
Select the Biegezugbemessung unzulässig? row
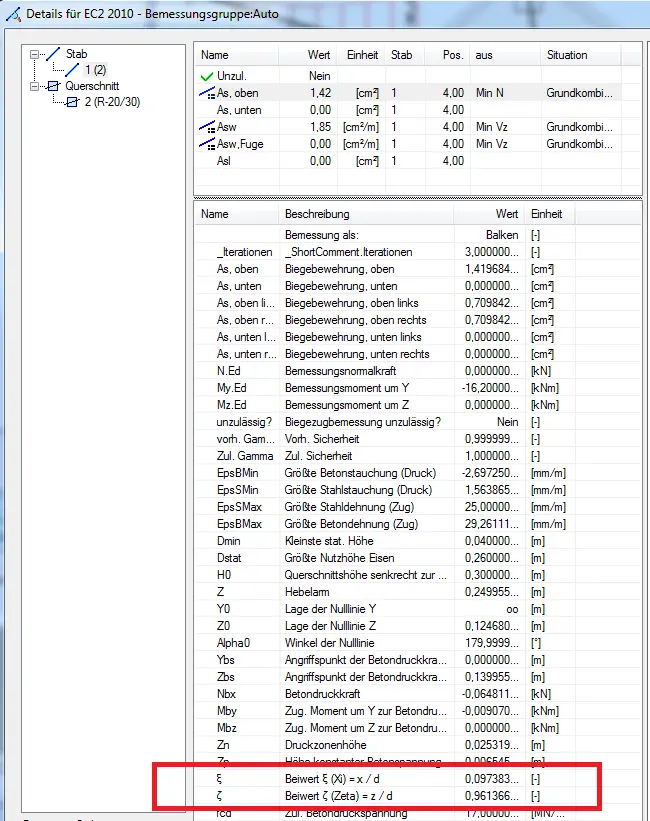point(385,422)
